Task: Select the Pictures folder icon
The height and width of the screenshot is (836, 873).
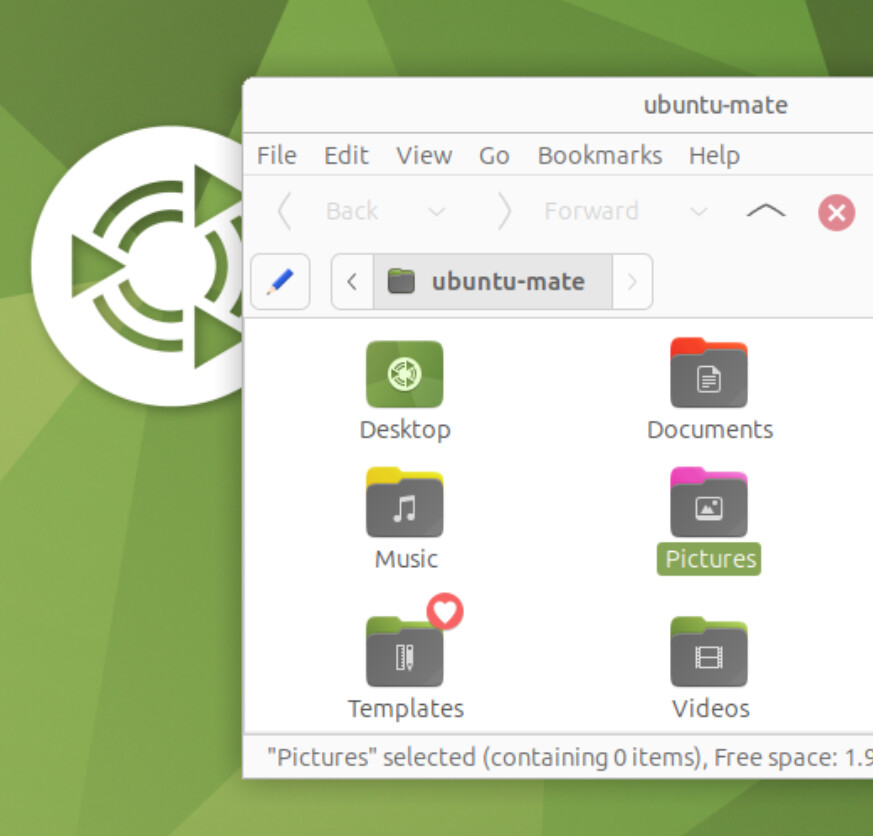Action: click(x=709, y=504)
